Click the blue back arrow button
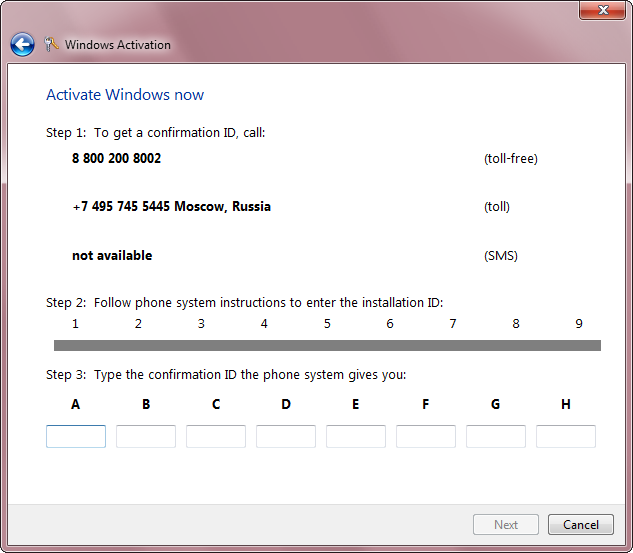 (22, 44)
